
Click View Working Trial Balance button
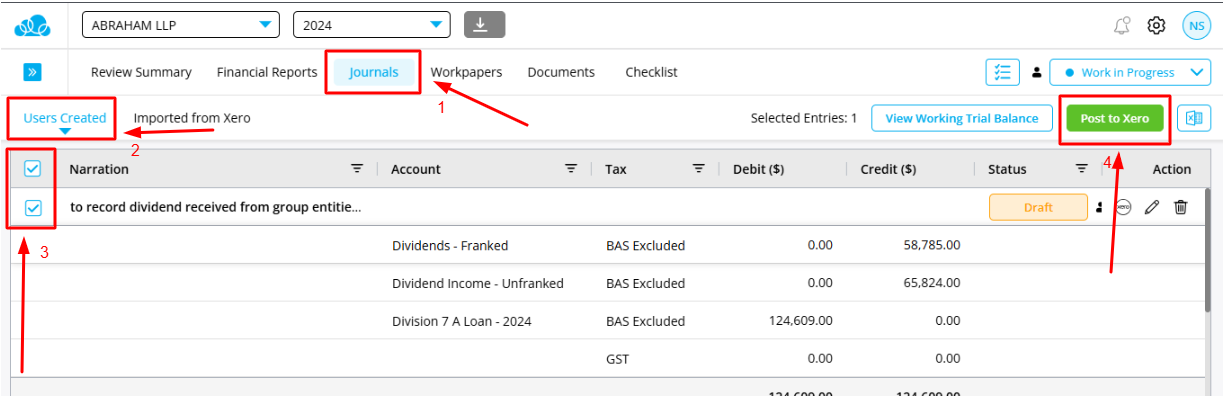click(961, 118)
